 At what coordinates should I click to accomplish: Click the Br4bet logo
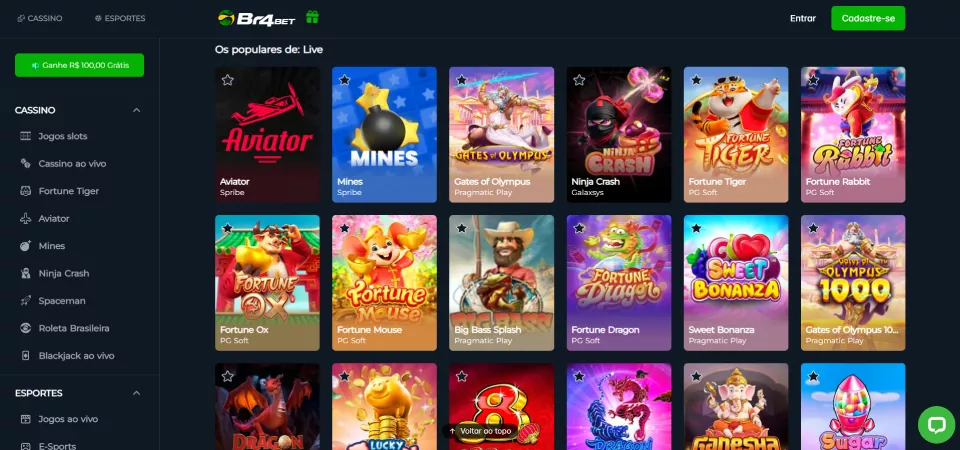tap(257, 18)
